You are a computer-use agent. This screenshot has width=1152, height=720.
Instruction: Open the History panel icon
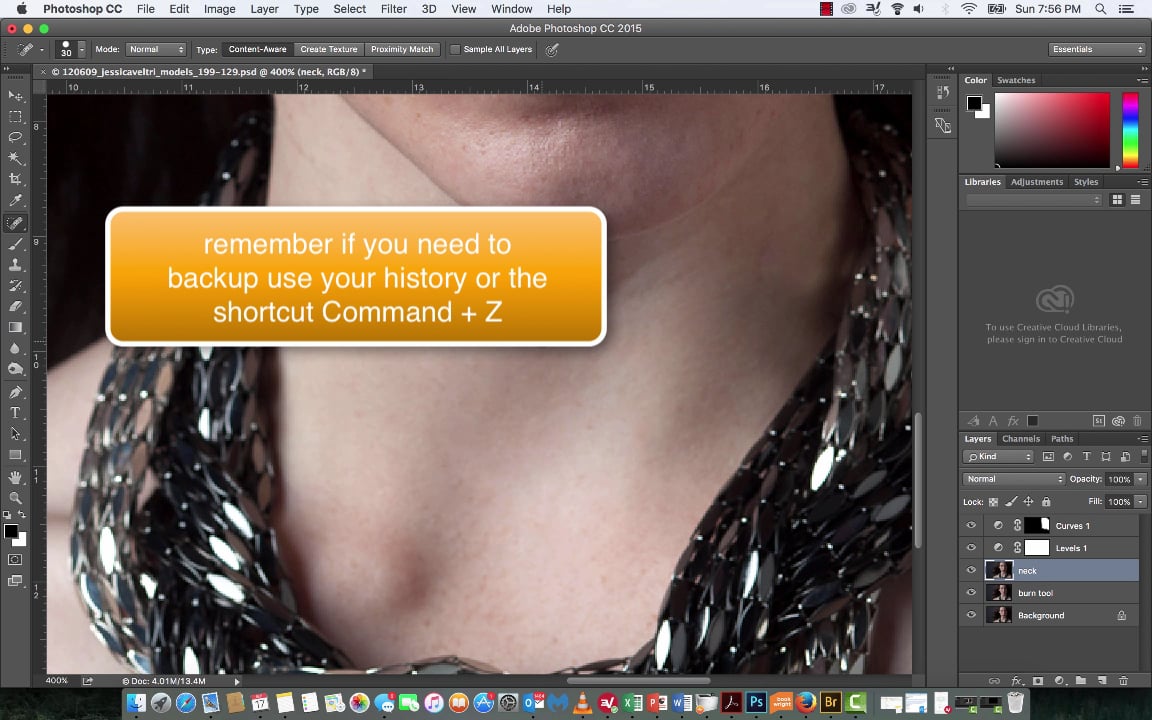(943, 93)
